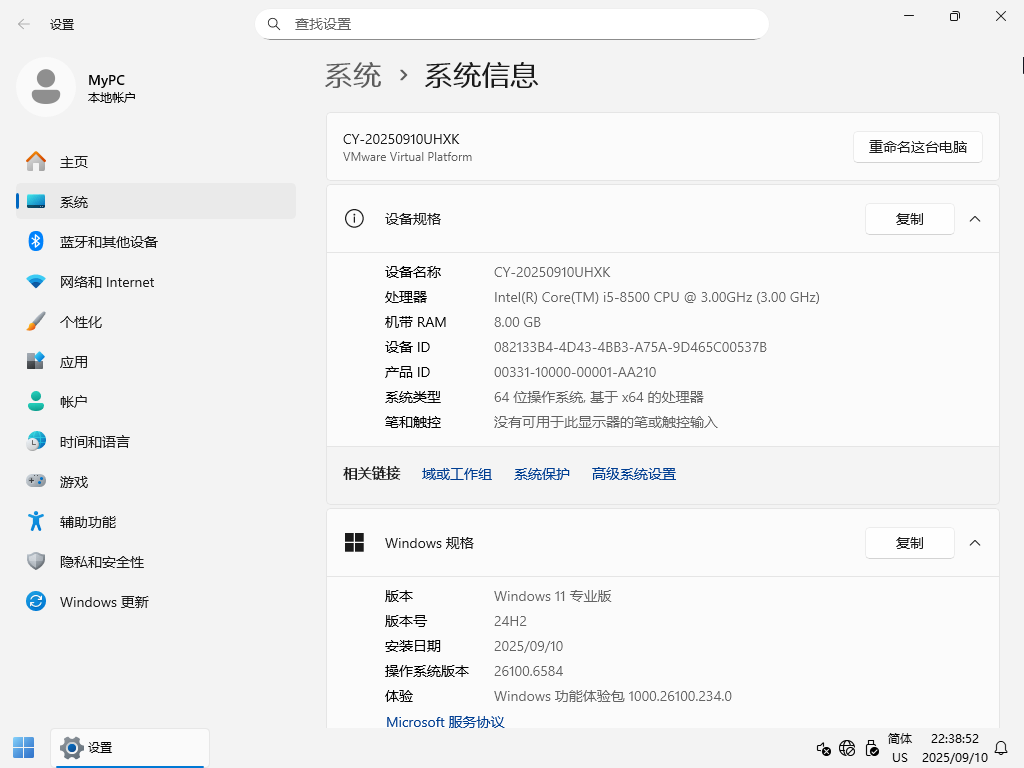The height and width of the screenshot is (768, 1024).
Task: Click the Find a setting search box (查找设置)
Action: (x=520, y=24)
